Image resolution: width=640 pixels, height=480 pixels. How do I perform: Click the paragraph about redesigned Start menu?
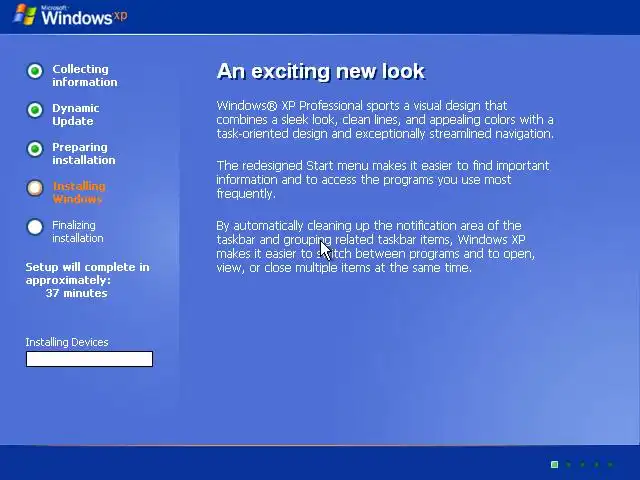(x=382, y=180)
